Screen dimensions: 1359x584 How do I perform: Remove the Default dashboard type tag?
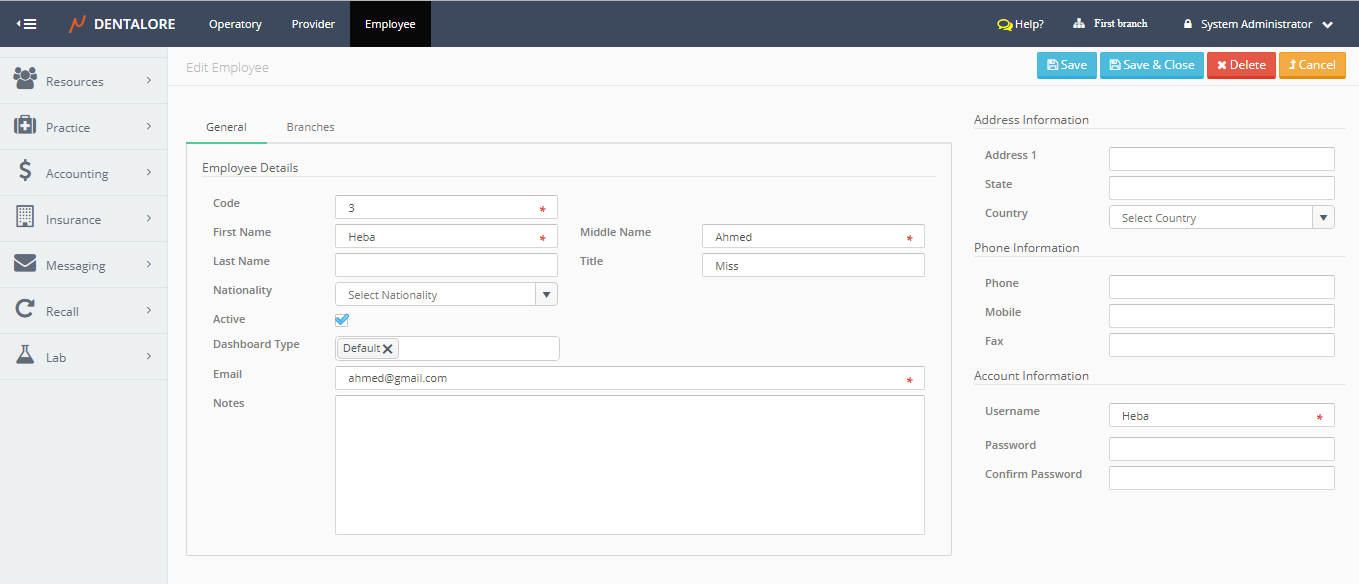(388, 348)
